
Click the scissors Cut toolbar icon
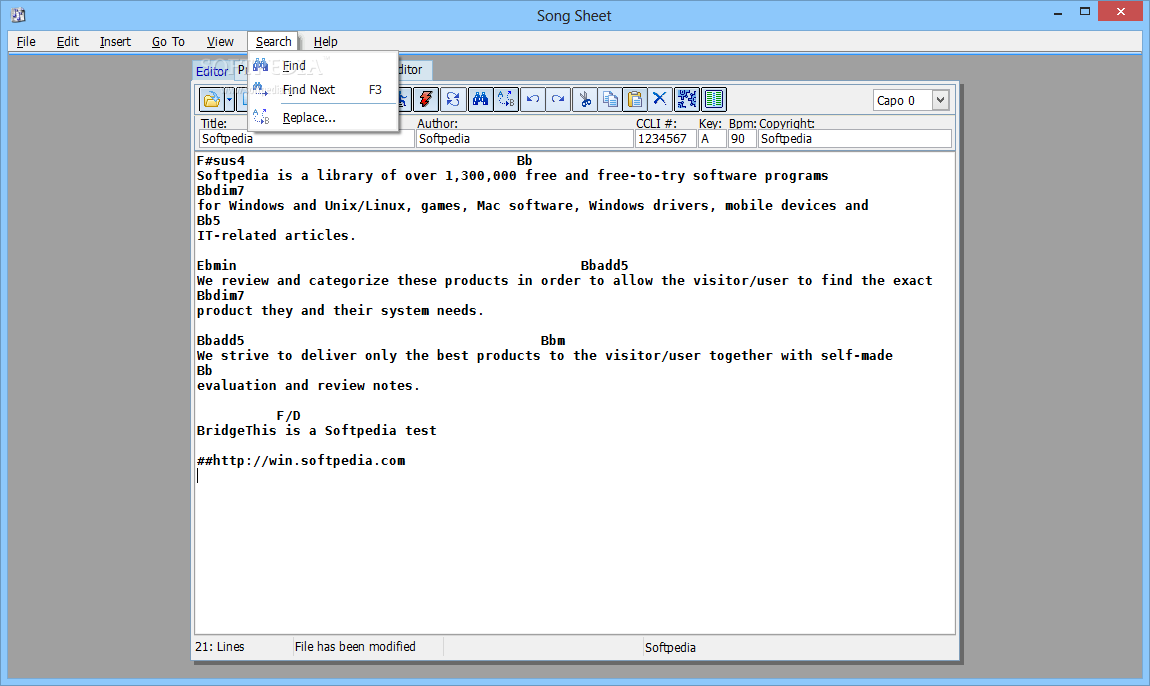tap(585, 99)
